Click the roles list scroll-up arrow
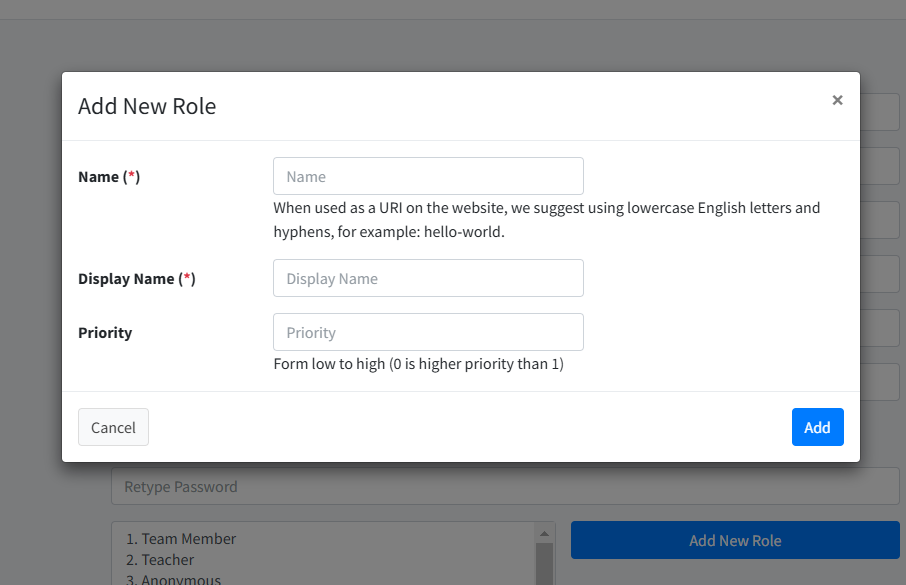The image size is (906, 585). point(545,532)
